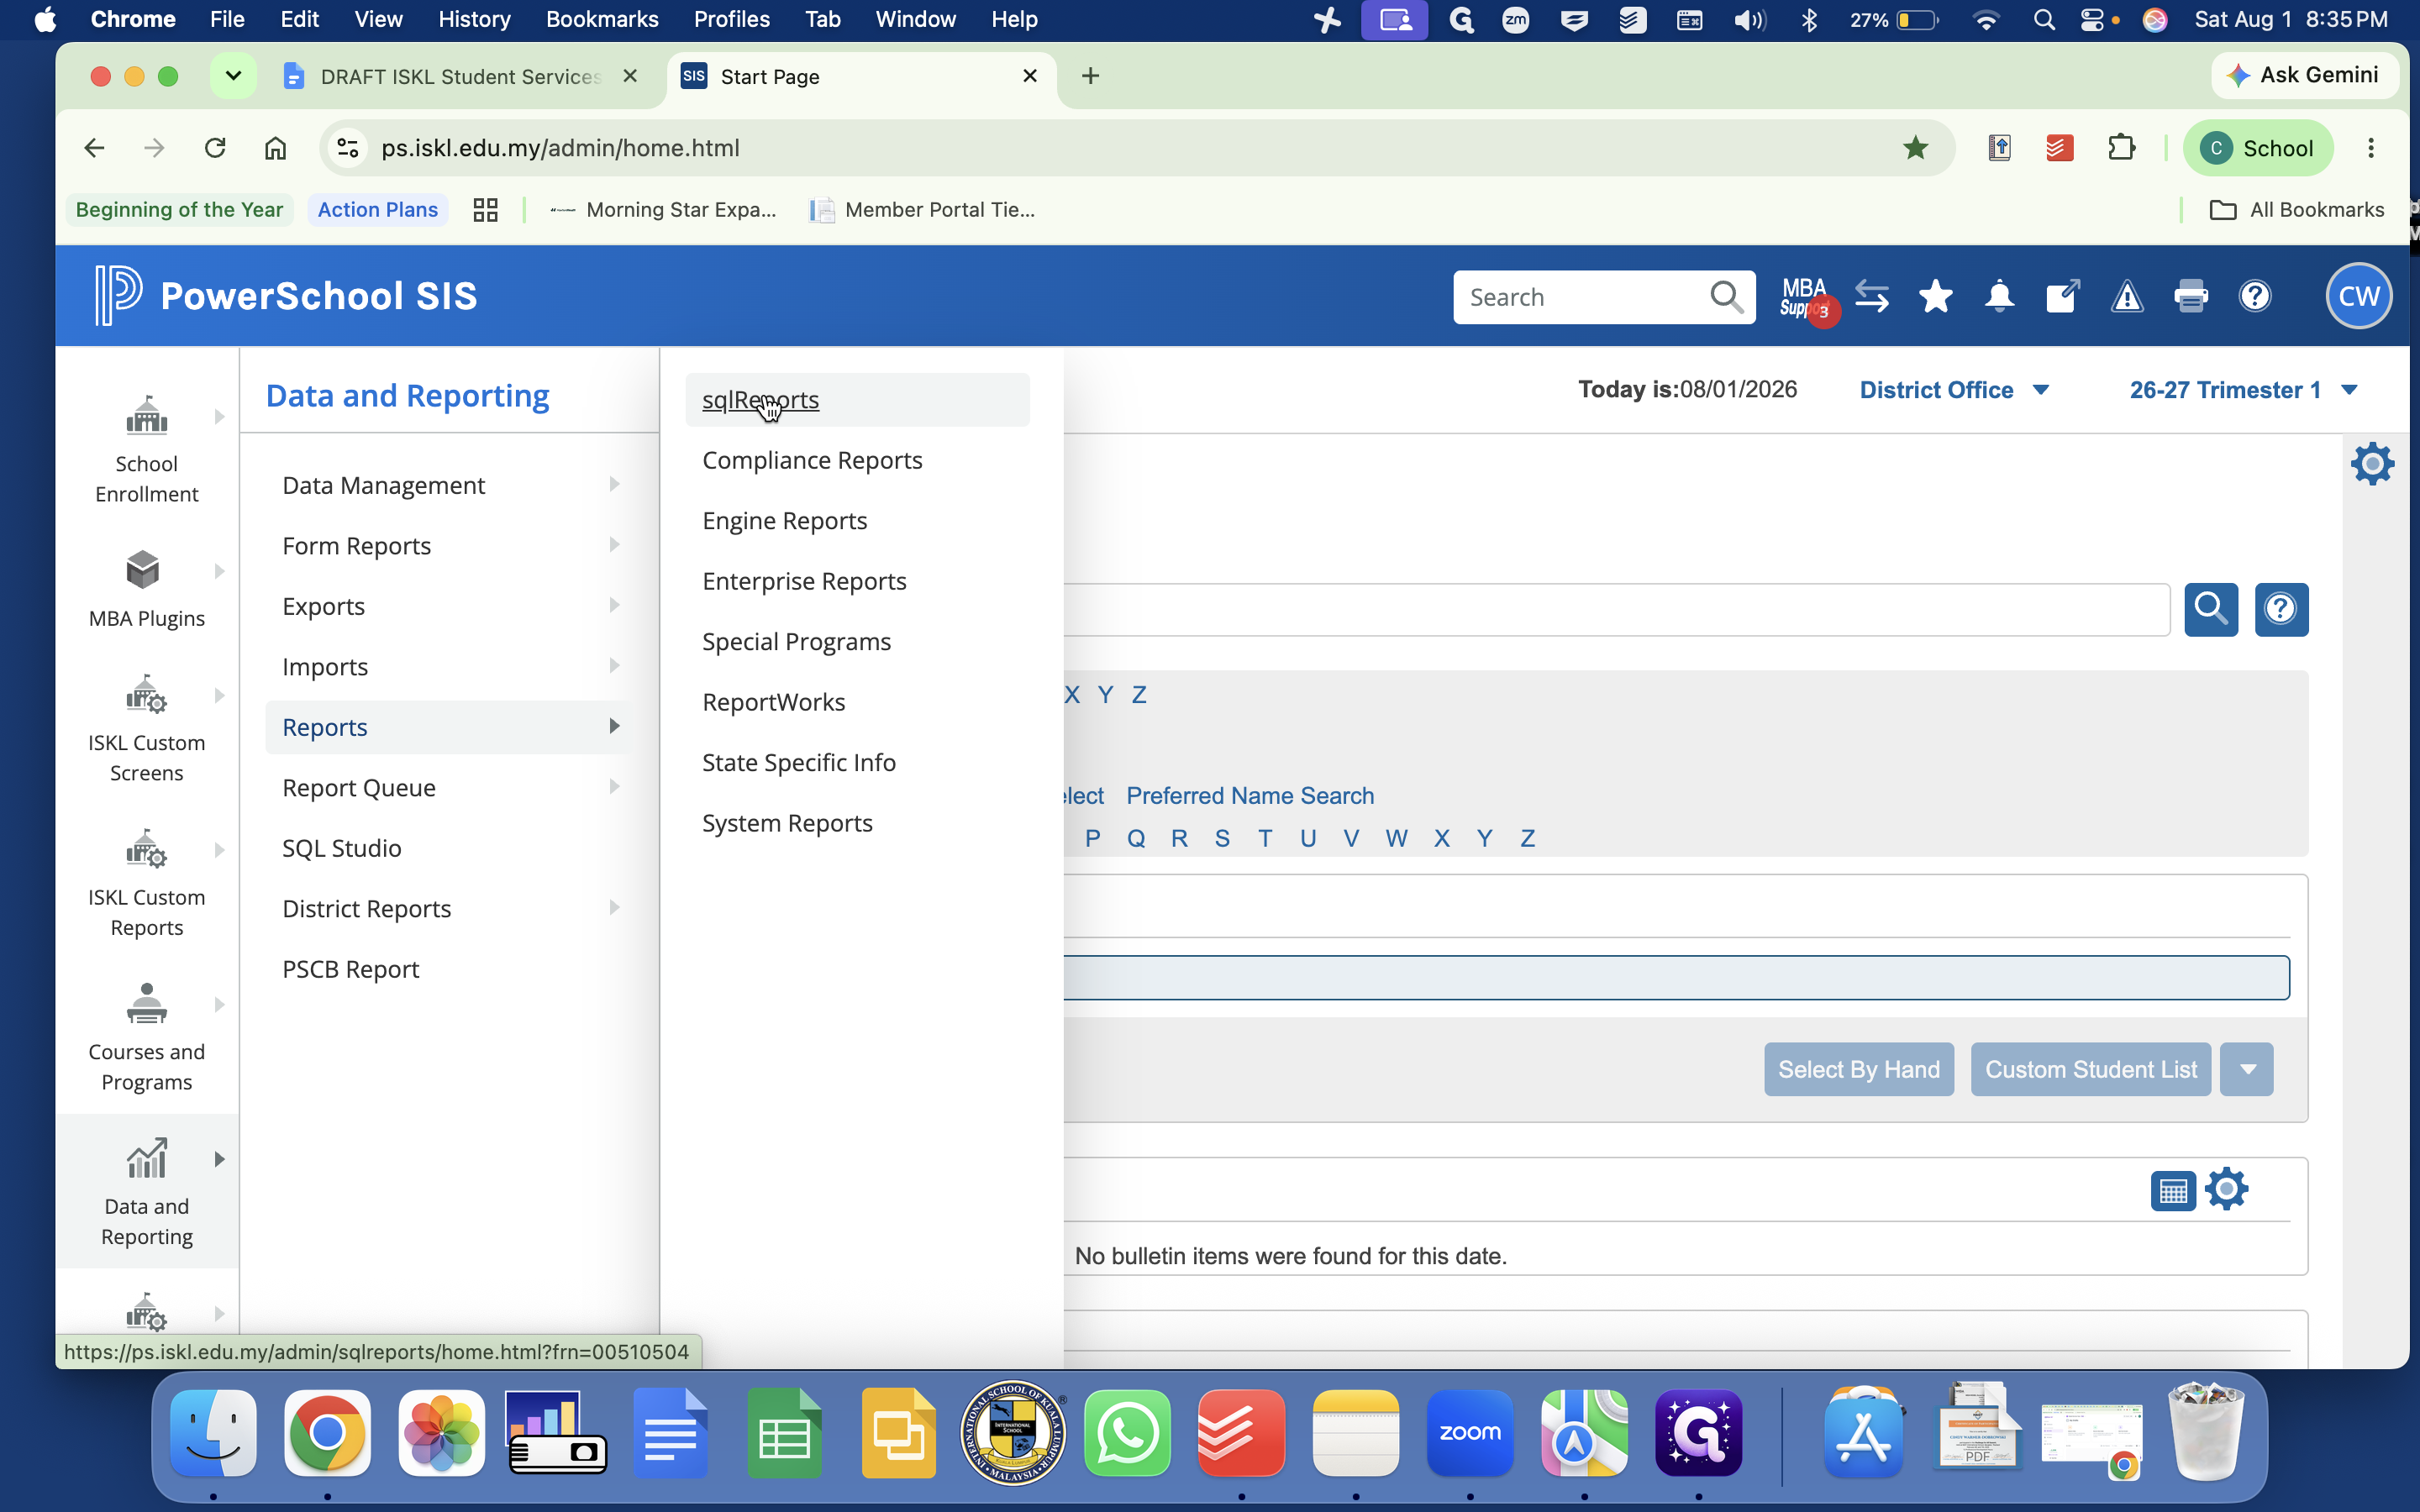Open the Chrome History menu

474,19
